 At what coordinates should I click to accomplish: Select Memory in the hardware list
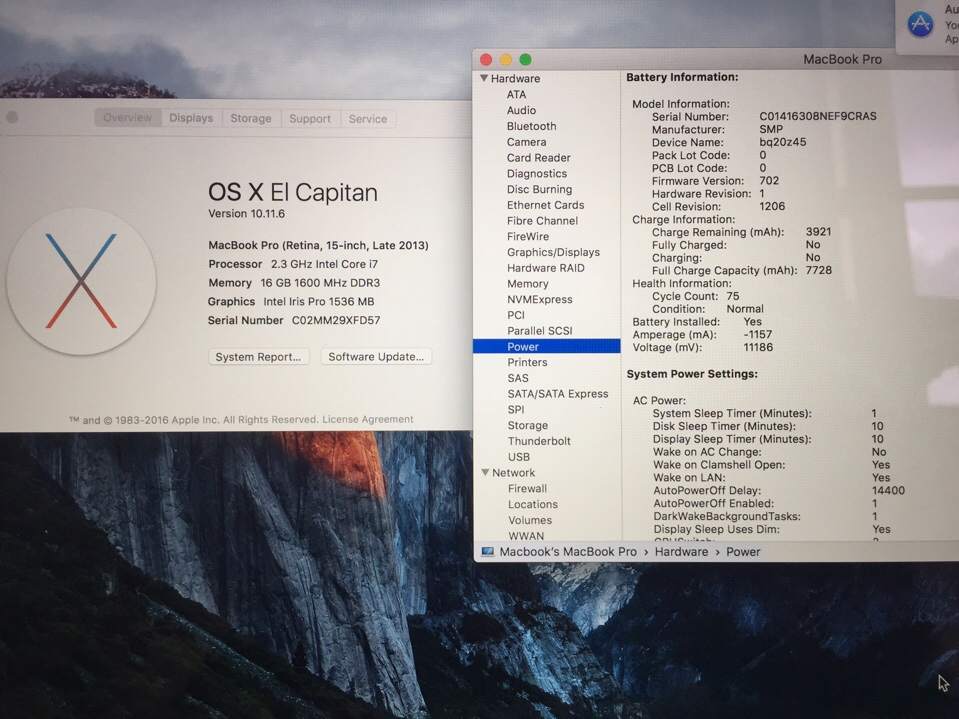[x=527, y=284]
